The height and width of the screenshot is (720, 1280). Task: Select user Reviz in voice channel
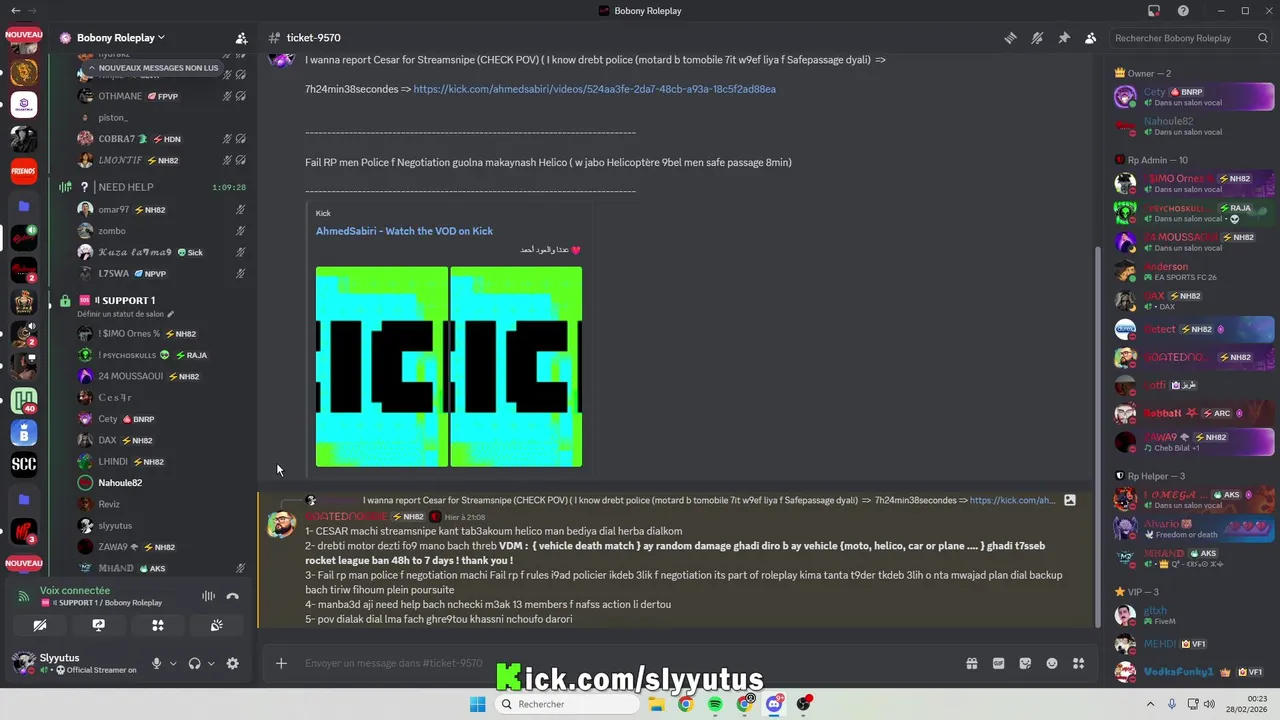(x=109, y=505)
